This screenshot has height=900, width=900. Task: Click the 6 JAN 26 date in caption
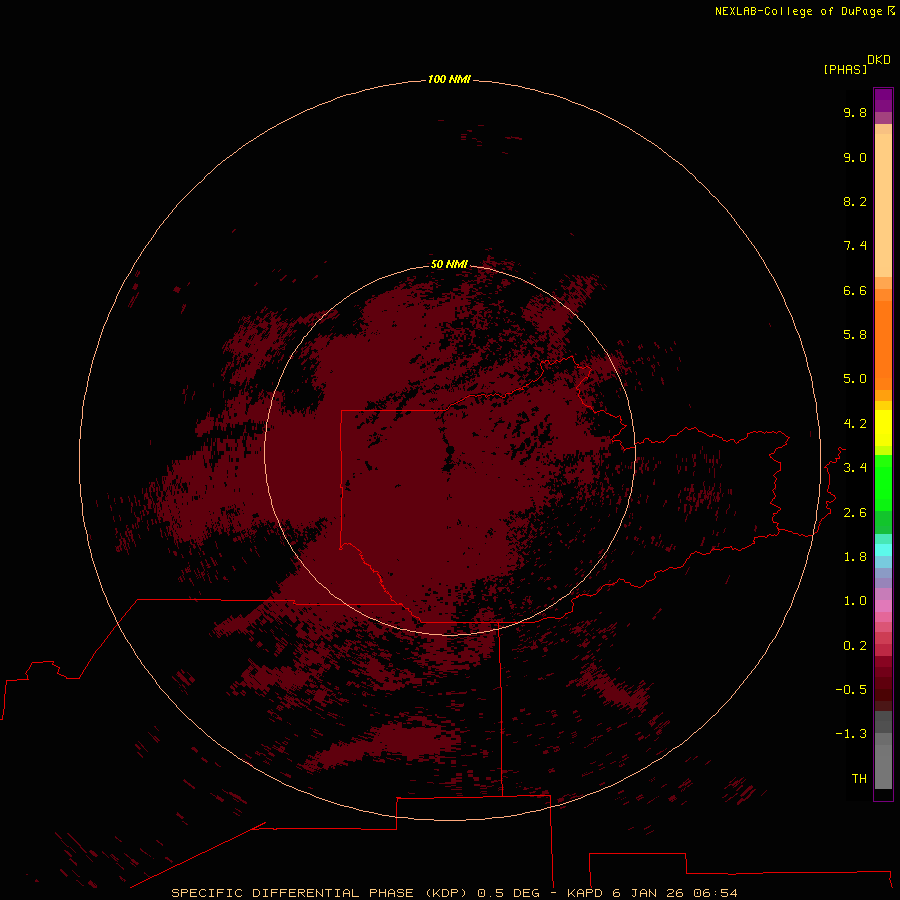click(x=647, y=893)
